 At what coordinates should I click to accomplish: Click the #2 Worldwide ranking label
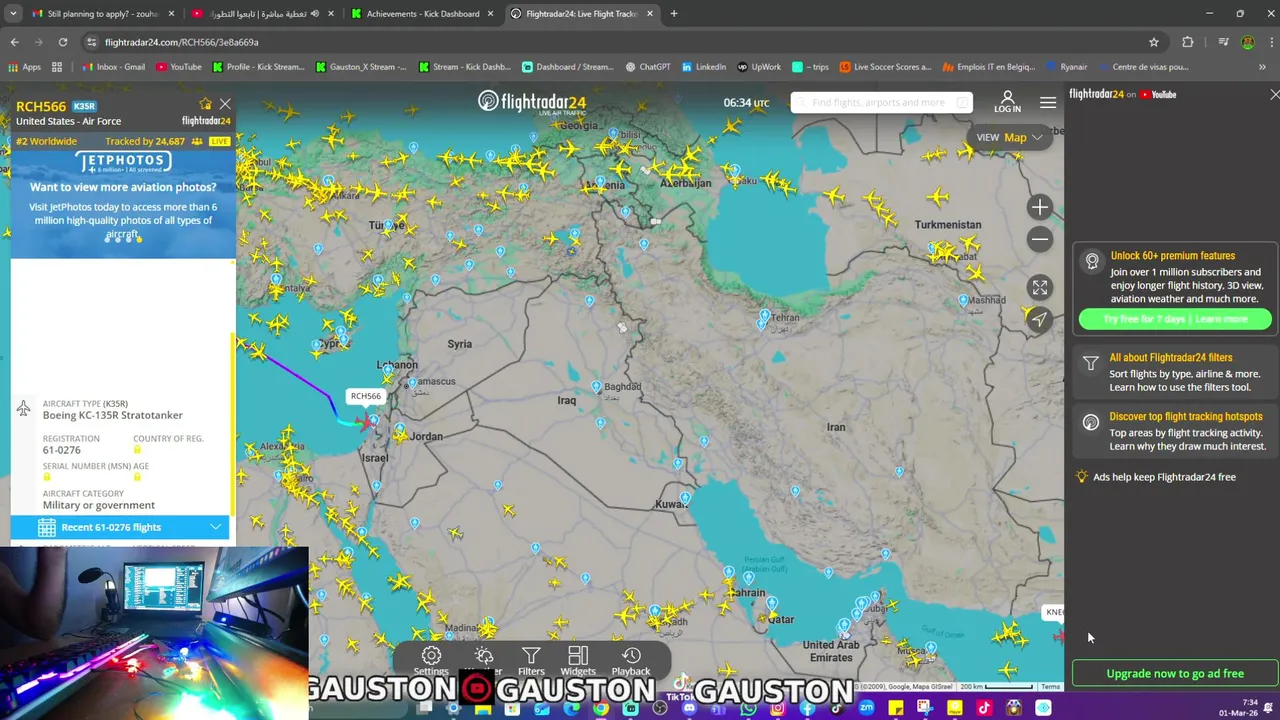point(46,141)
